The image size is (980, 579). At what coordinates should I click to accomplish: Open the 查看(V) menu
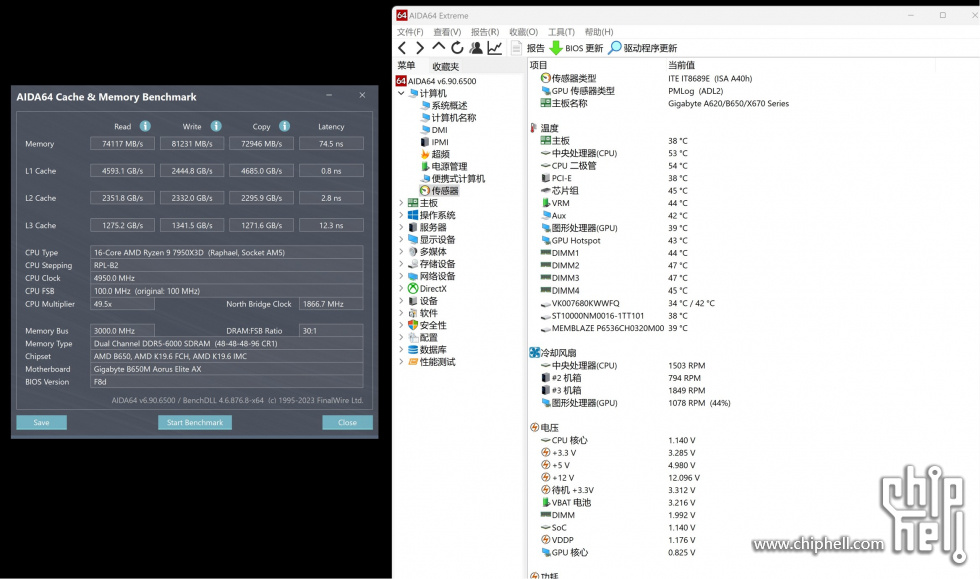(x=447, y=32)
